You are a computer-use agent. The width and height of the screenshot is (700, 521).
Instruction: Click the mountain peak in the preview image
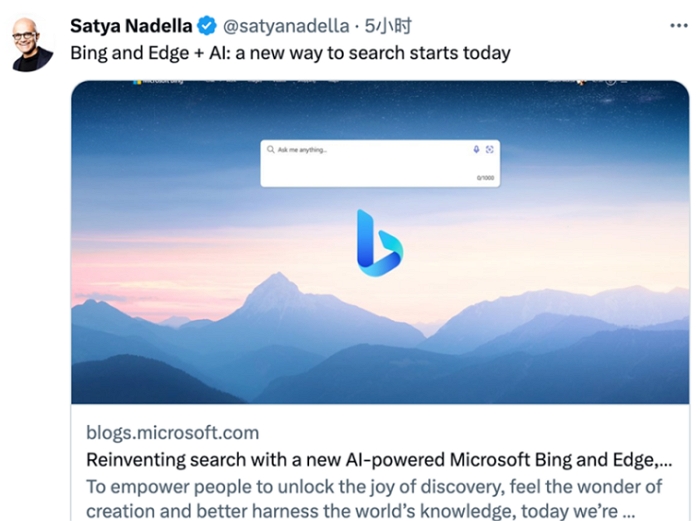pyautogui.click(x=273, y=285)
